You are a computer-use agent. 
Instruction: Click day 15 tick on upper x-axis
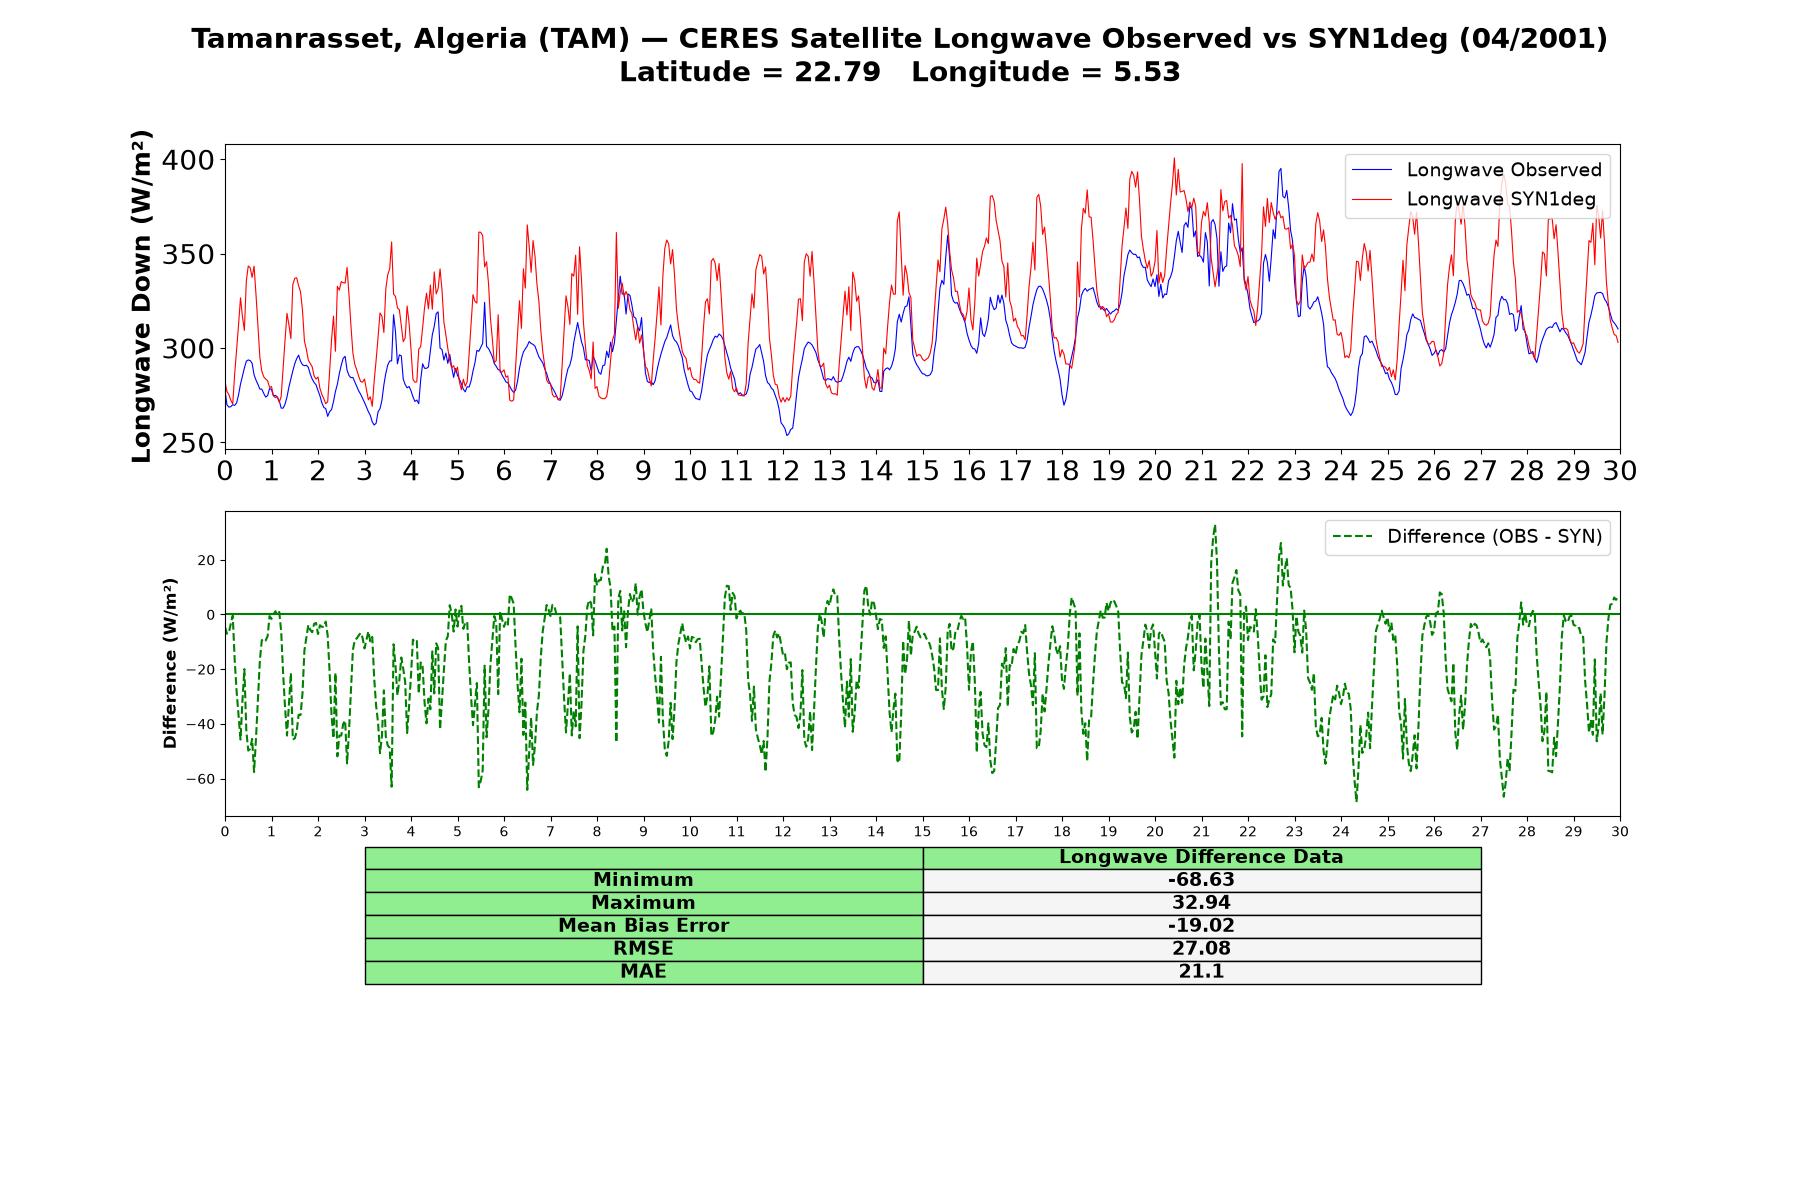click(x=922, y=471)
